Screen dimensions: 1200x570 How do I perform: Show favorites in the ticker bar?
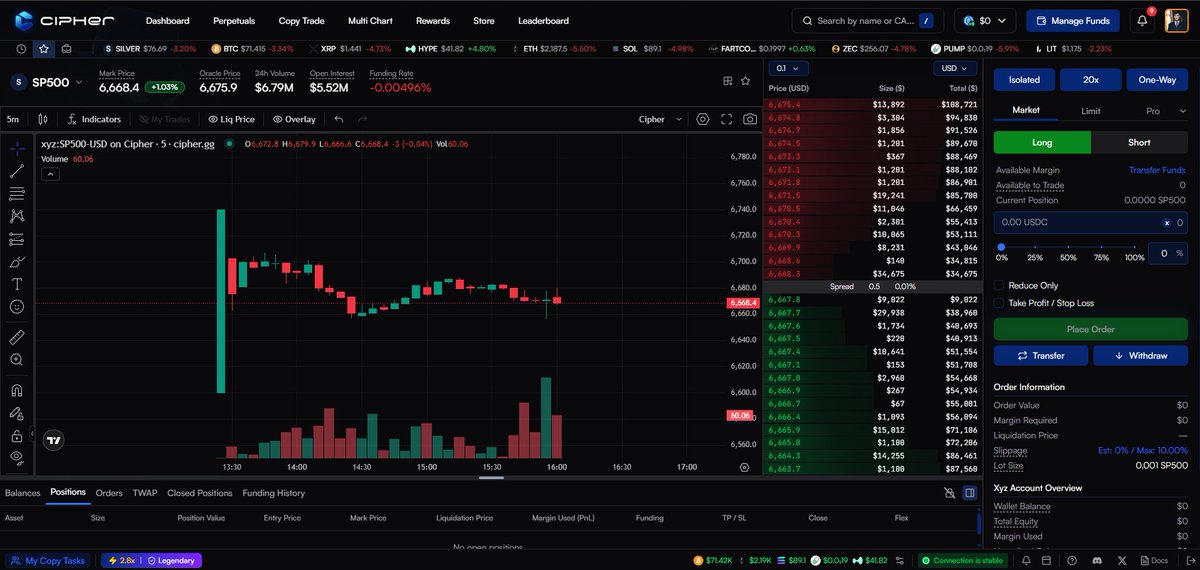44,48
